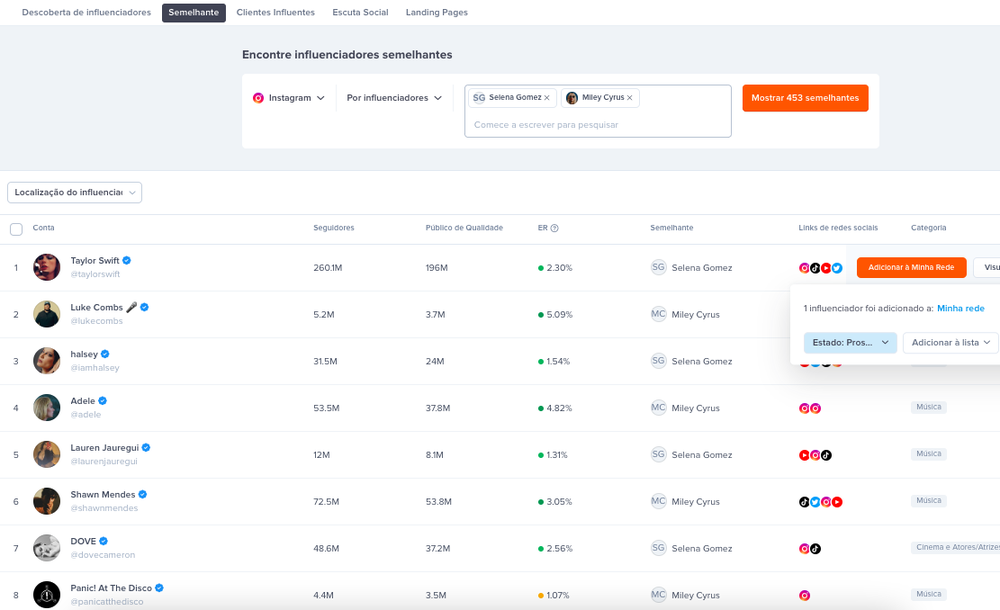
Task: Click halsey's profile avatar
Action: 47,361
